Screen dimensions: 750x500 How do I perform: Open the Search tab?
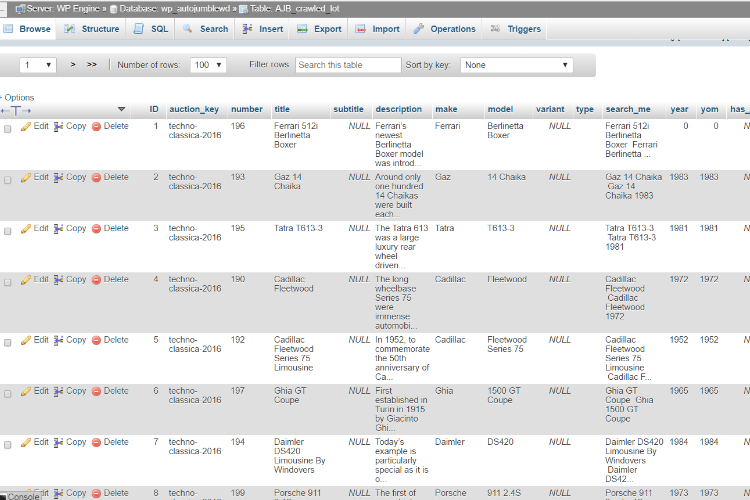point(206,29)
